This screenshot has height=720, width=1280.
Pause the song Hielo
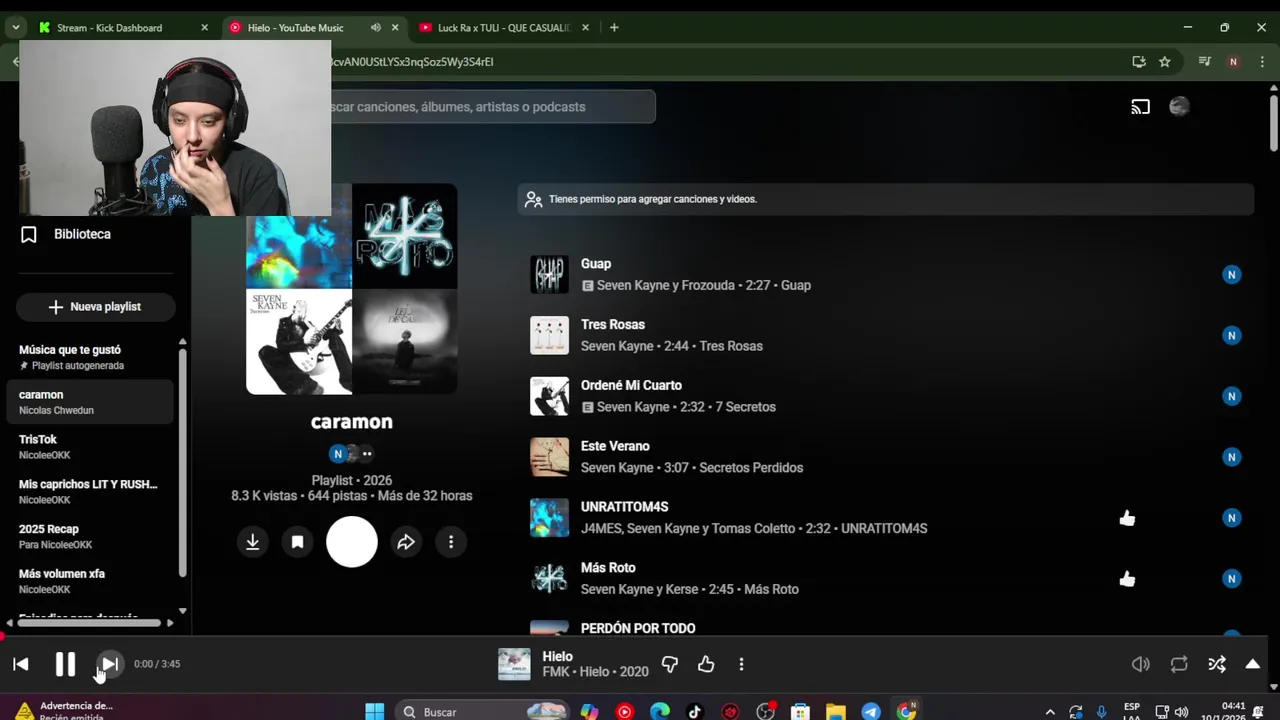(x=65, y=664)
